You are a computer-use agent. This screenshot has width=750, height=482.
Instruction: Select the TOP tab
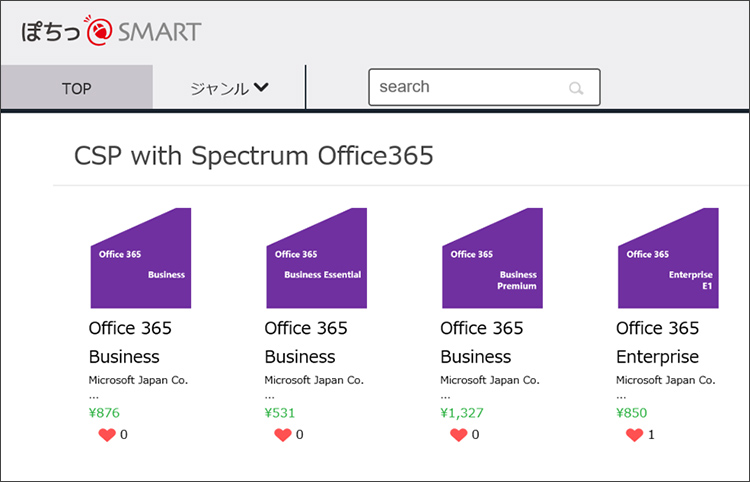(77, 88)
